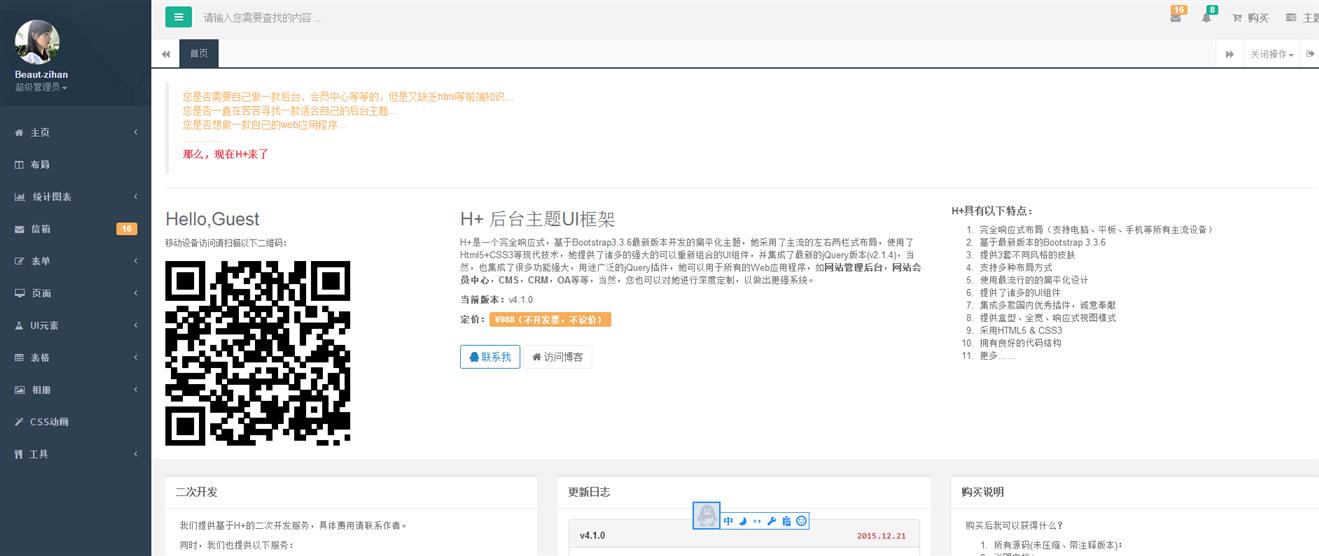Open the 相册 sidebar menu
This screenshot has width=1319, height=556.
click(75, 390)
